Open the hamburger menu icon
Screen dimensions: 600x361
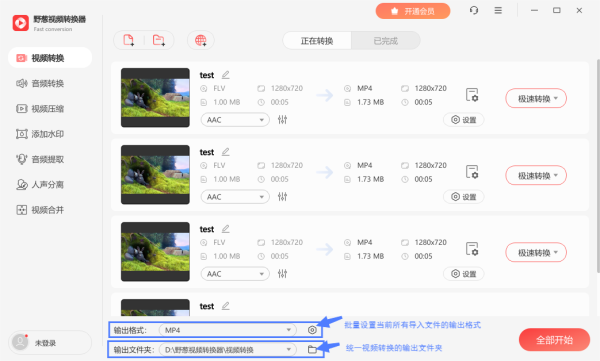(498, 10)
